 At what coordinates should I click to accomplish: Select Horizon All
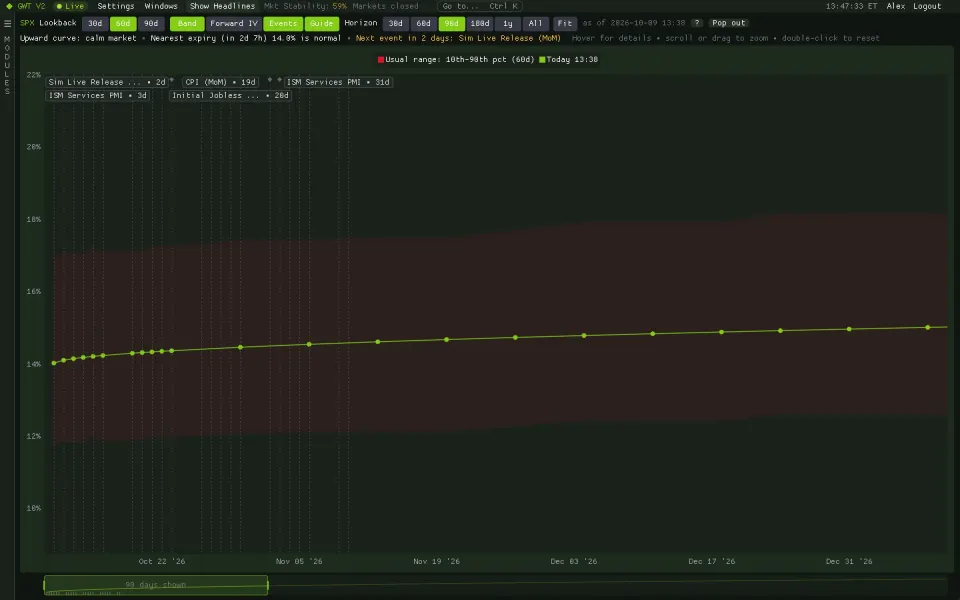pos(535,23)
